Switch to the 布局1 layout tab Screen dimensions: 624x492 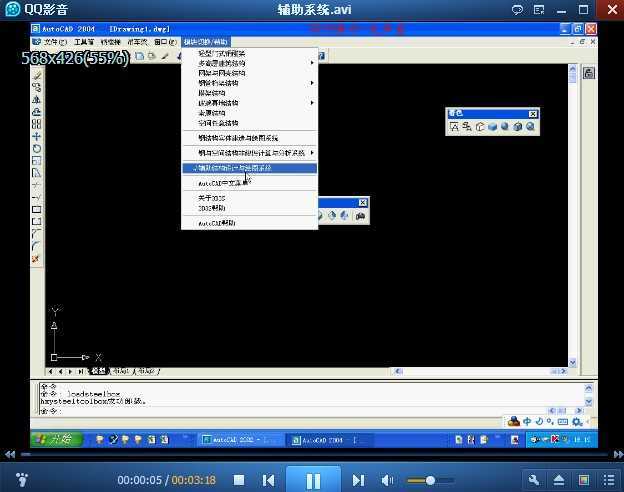pyautogui.click(x=121, y=371)
